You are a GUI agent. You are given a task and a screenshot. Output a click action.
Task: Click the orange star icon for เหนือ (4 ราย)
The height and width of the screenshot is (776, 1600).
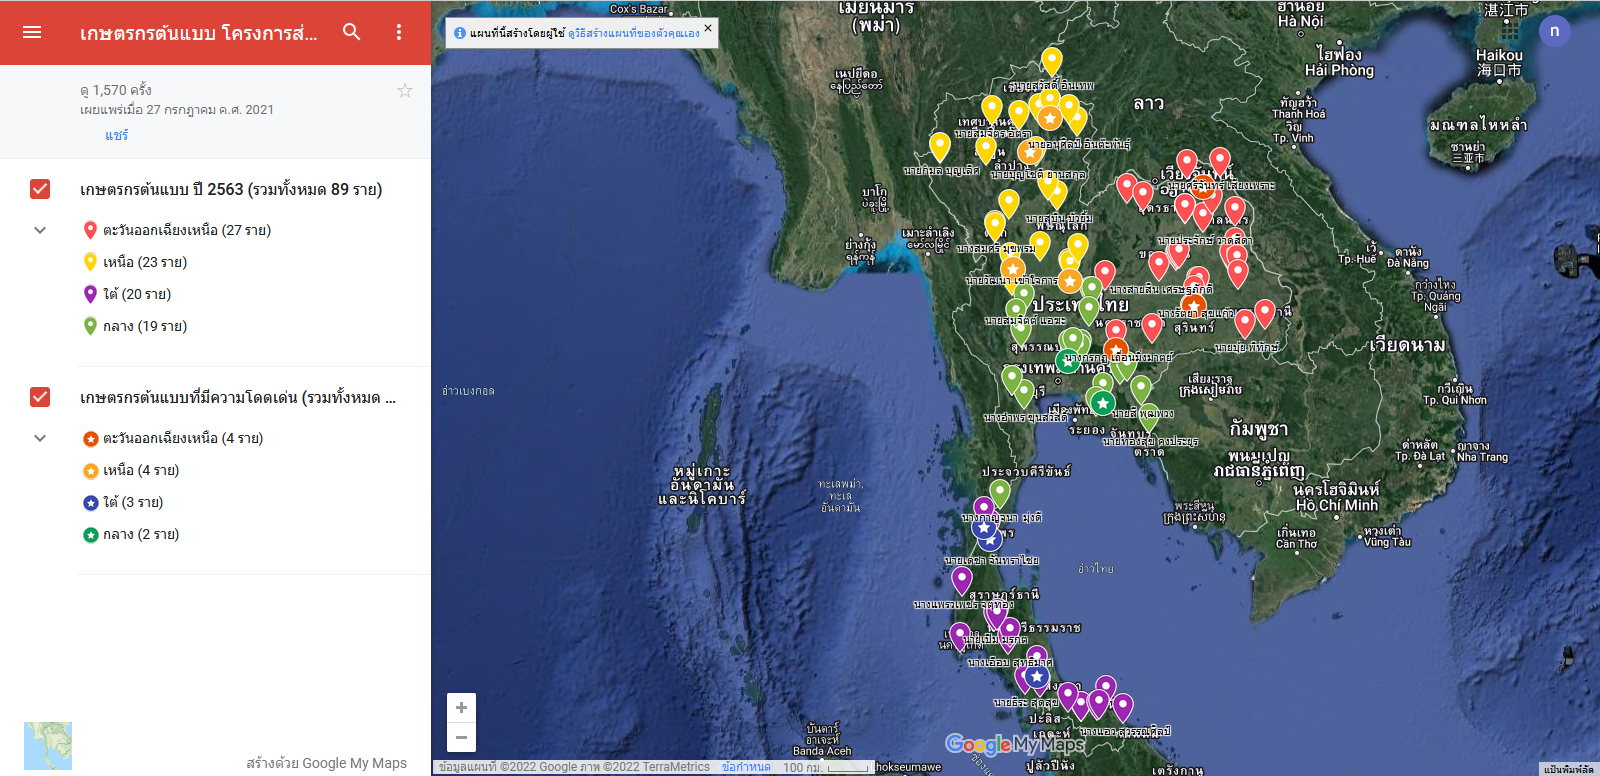(90, 471)
